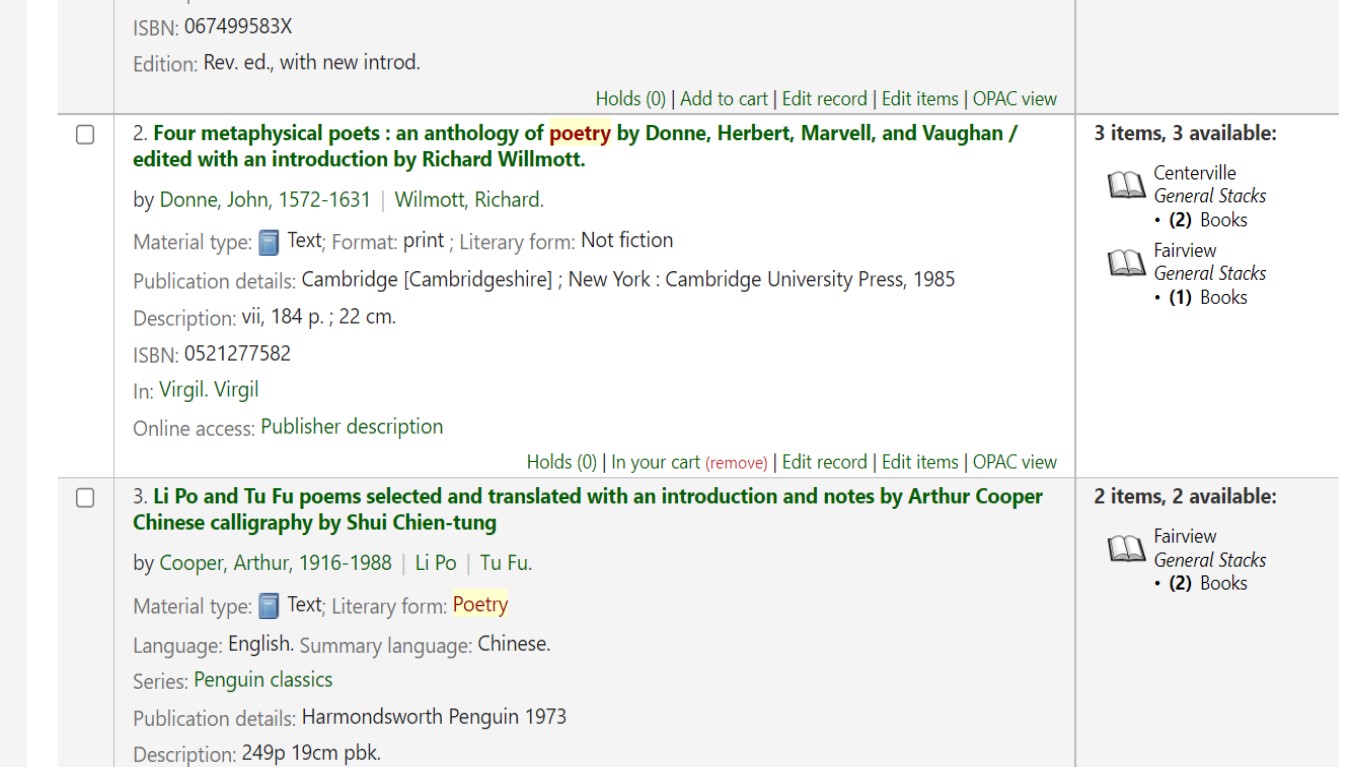1354x767 pixels.
Task: Click the Fairview book icon under 2 items available
Action: point(1126,549)
